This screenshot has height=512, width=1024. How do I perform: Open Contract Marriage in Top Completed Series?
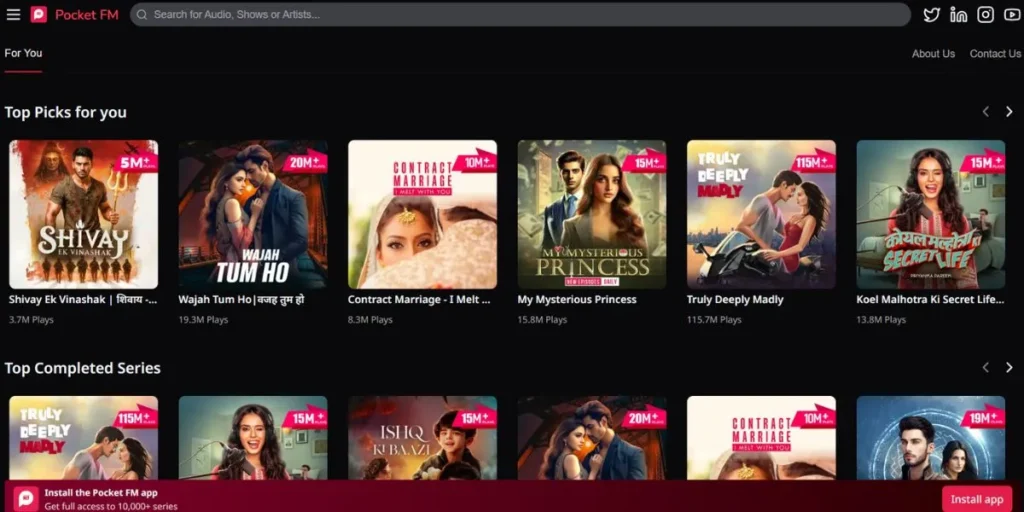761,438
